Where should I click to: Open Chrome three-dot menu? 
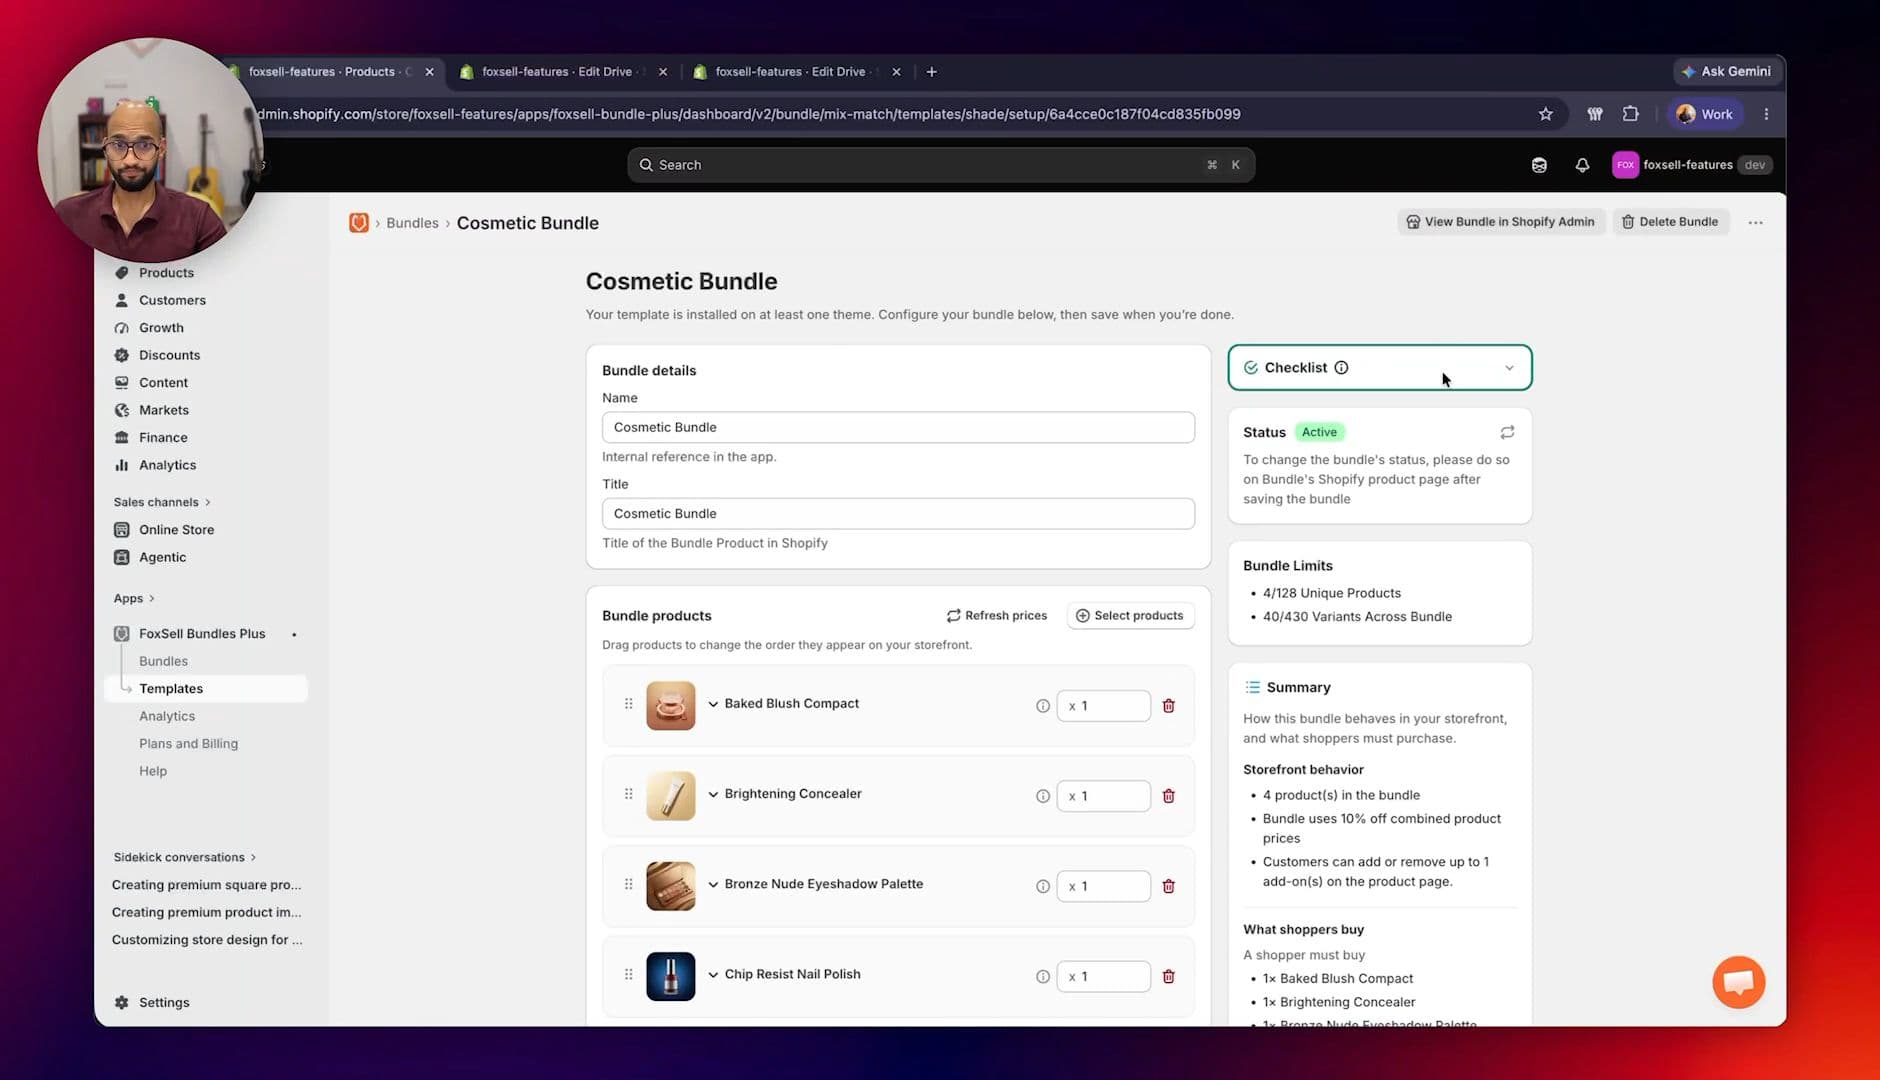[1766, 114]
